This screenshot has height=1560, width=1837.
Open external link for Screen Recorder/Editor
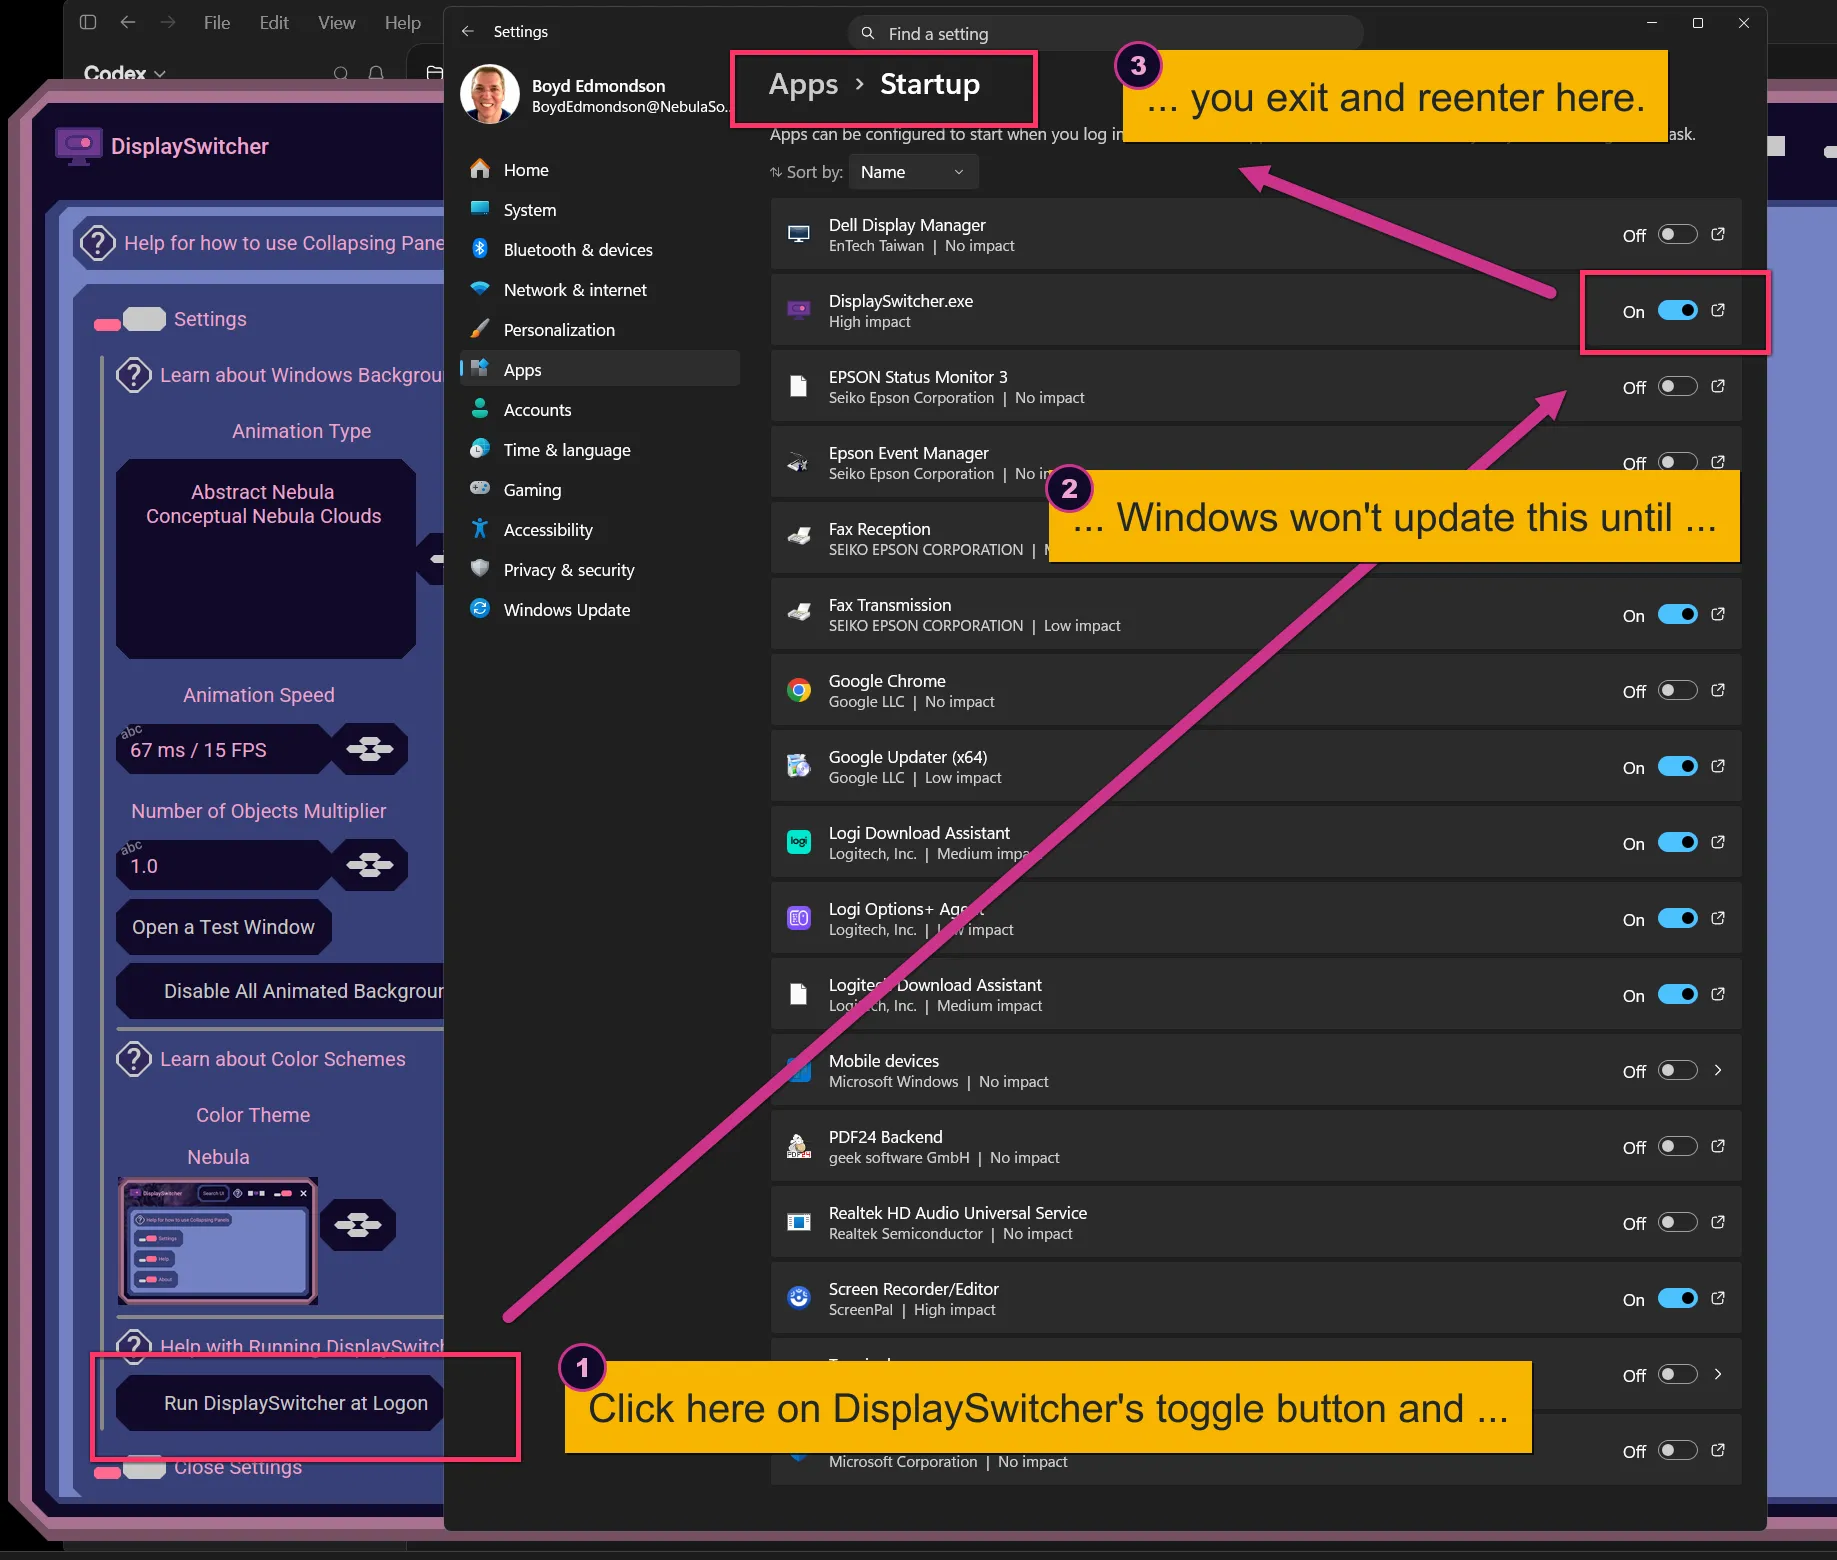1718,1298
